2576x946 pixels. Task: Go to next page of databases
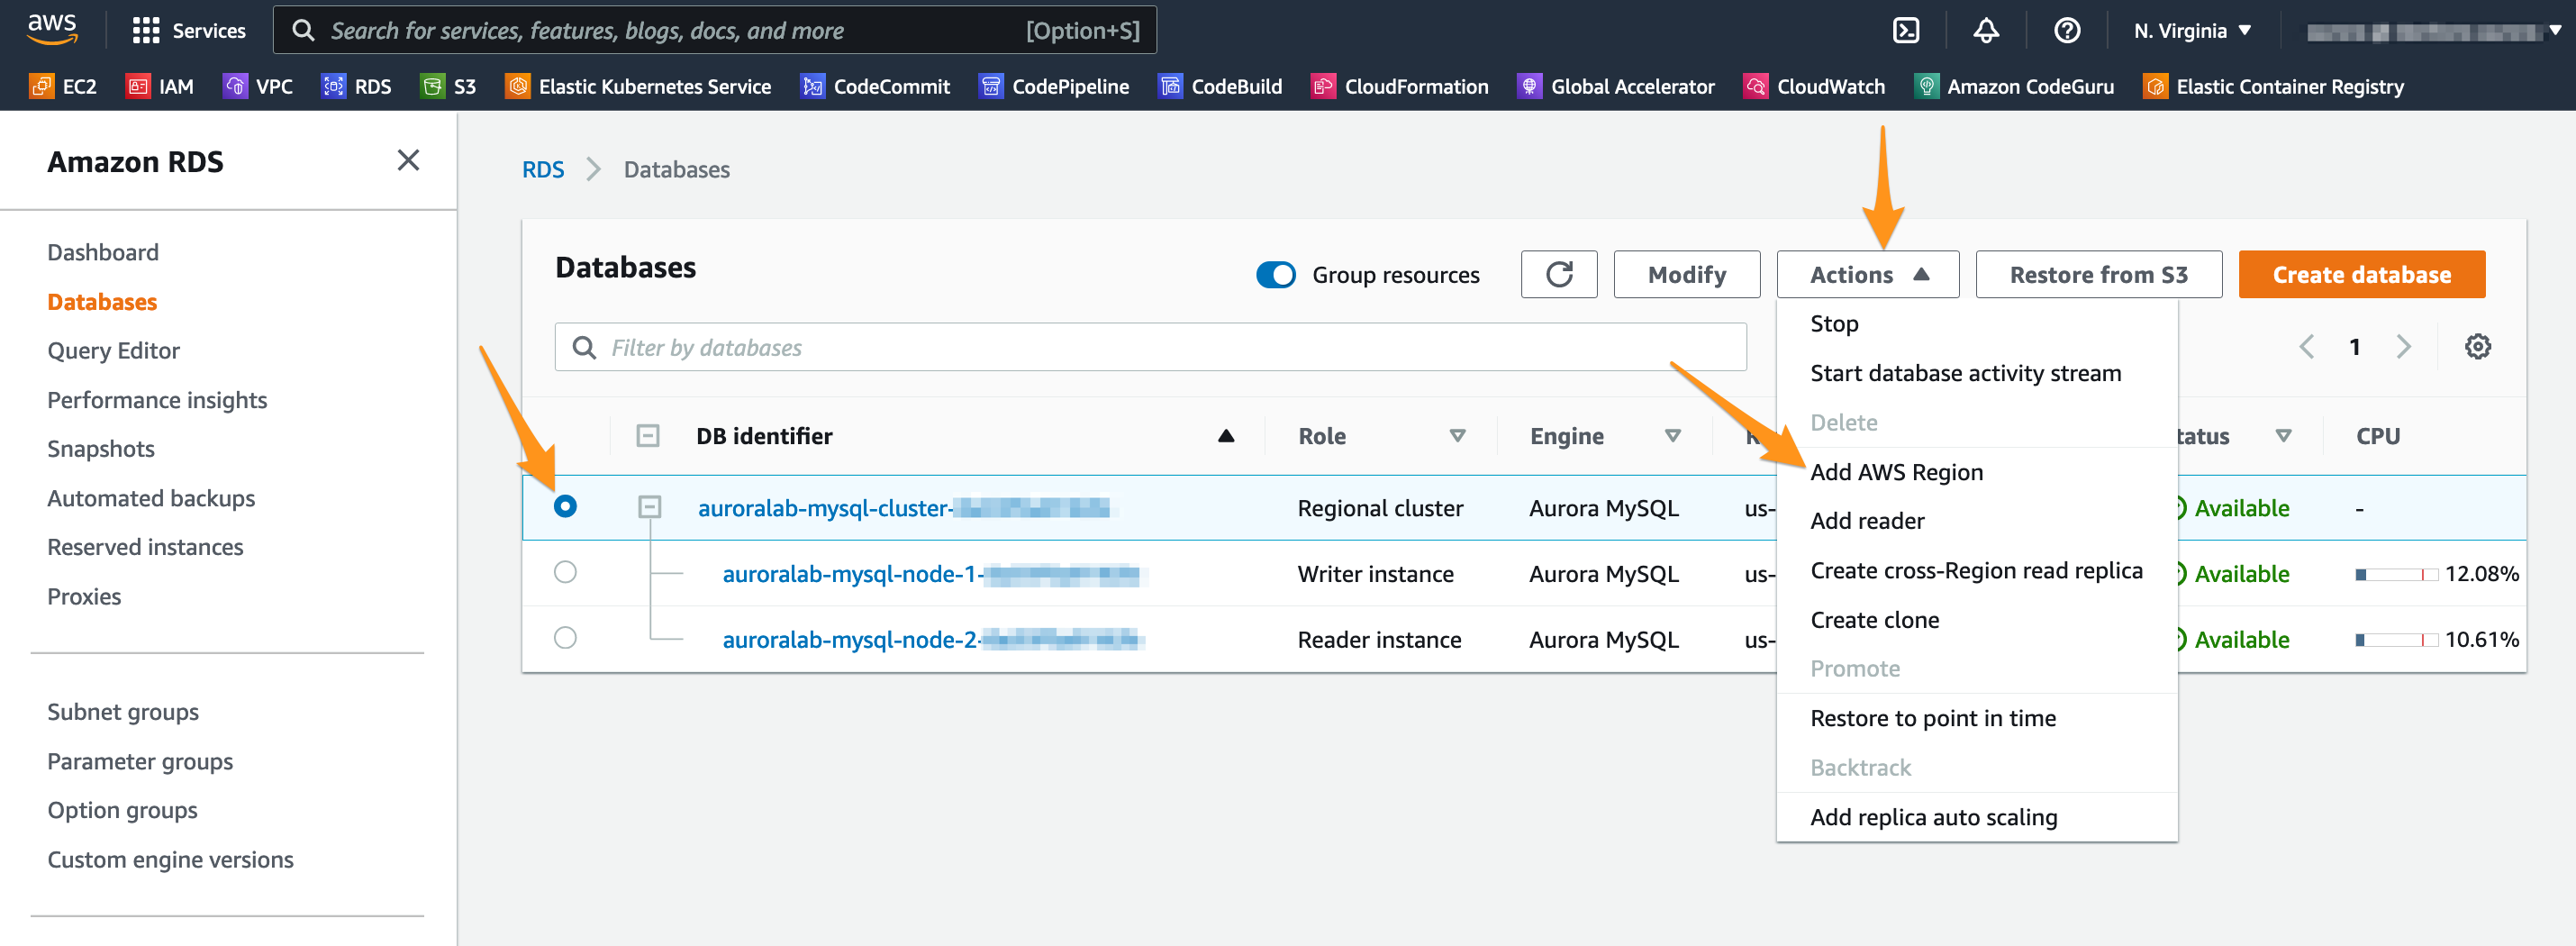(x=2403, y=347)
